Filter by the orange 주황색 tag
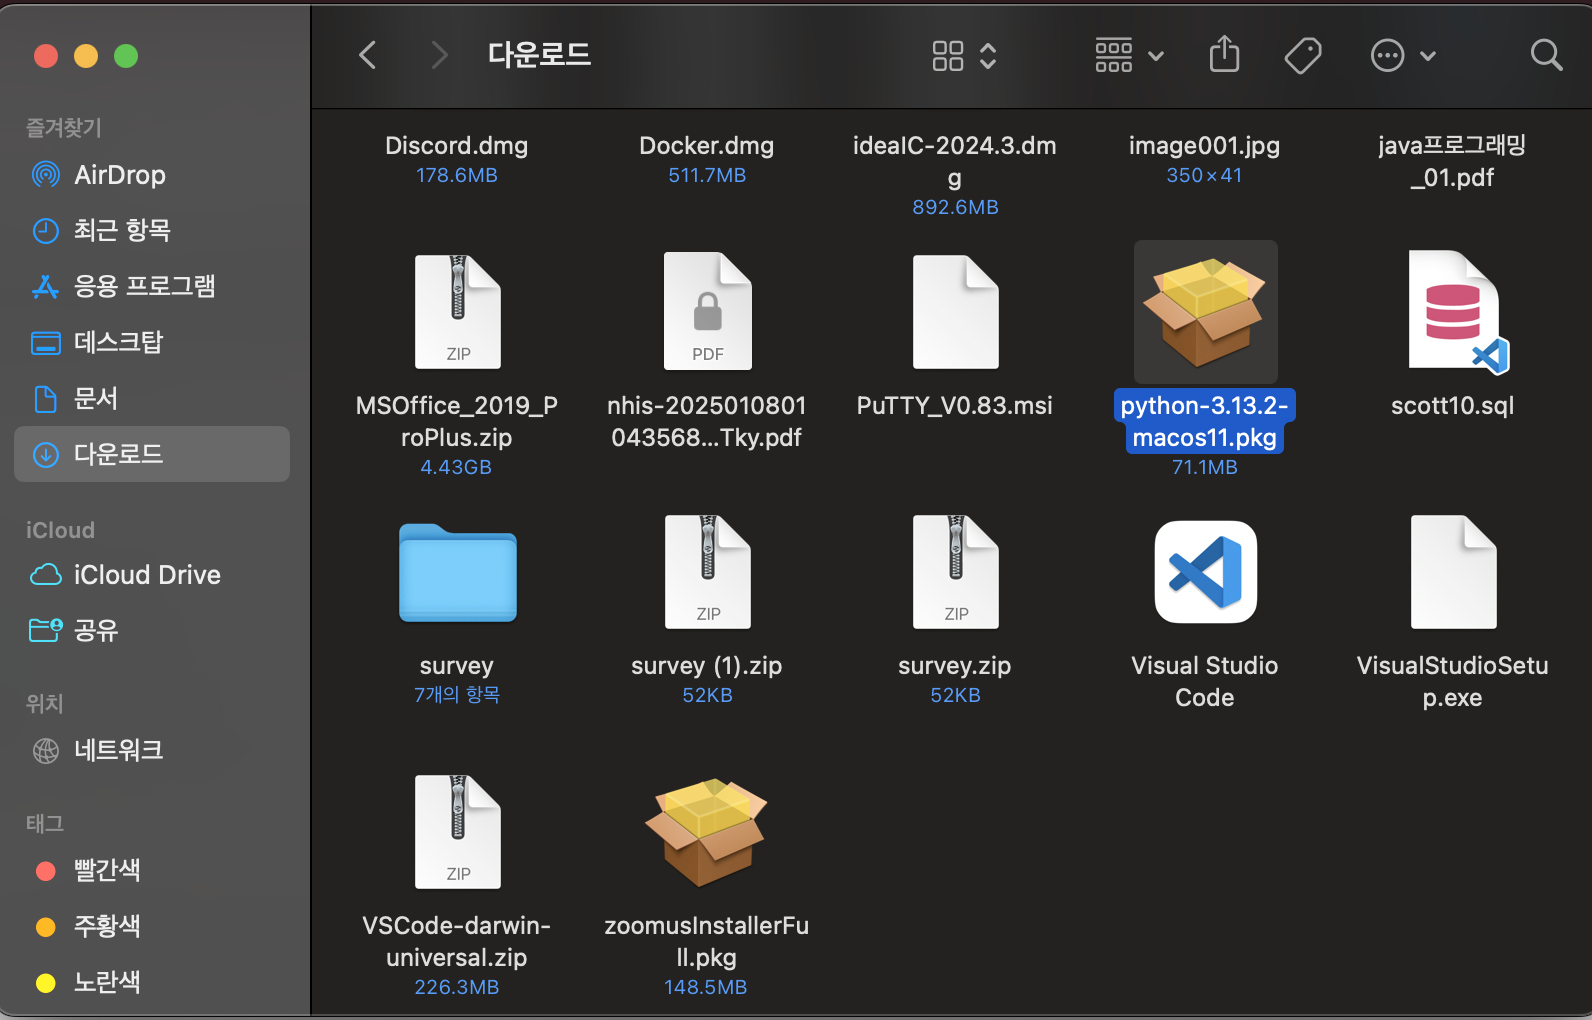The width and height of the screenshot is (1592, 1020). (x=152, y=926)
